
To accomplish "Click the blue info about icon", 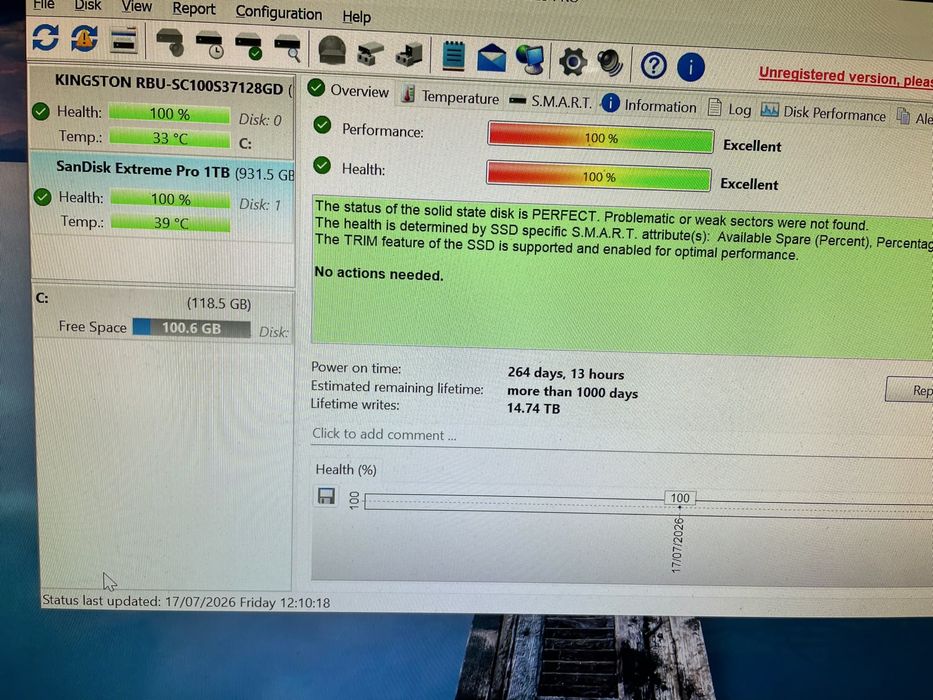I will coord(691,67).
